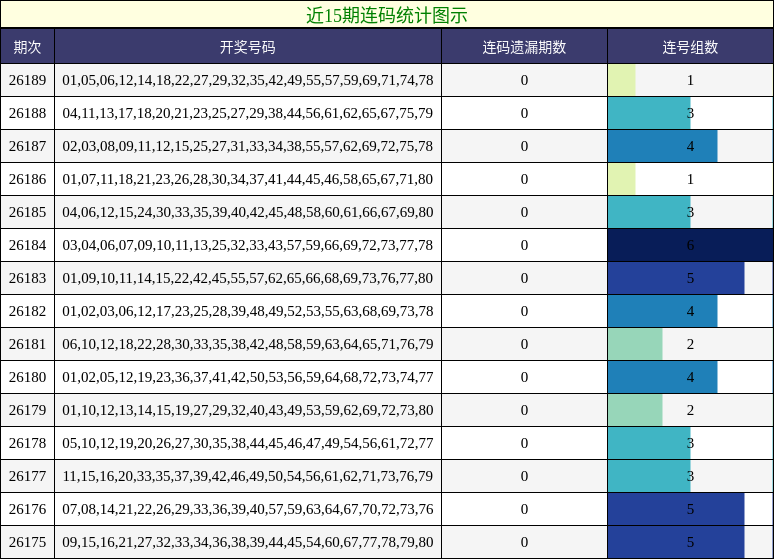The height and width of the screenshot is (559, 774).
Task: Click draw numbers of period 26184
Action: click(248, 245)
